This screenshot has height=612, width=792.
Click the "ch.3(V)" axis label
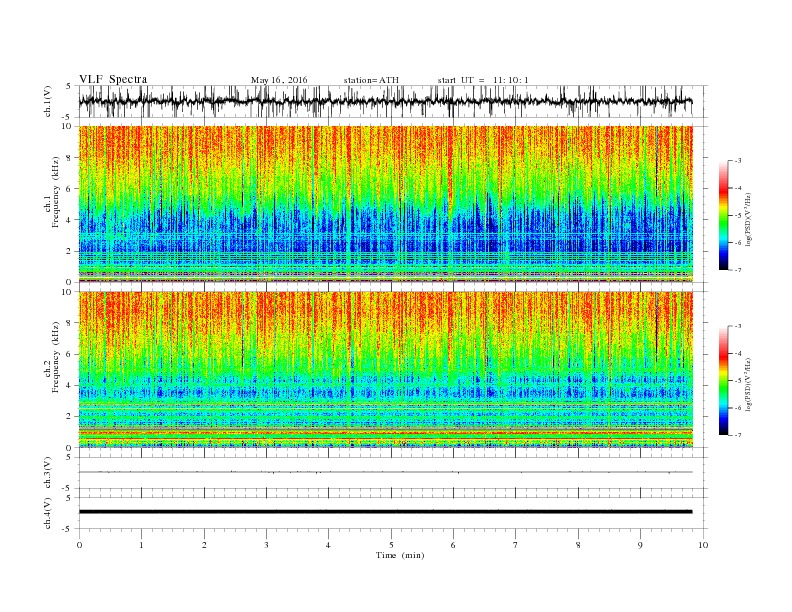48,473
